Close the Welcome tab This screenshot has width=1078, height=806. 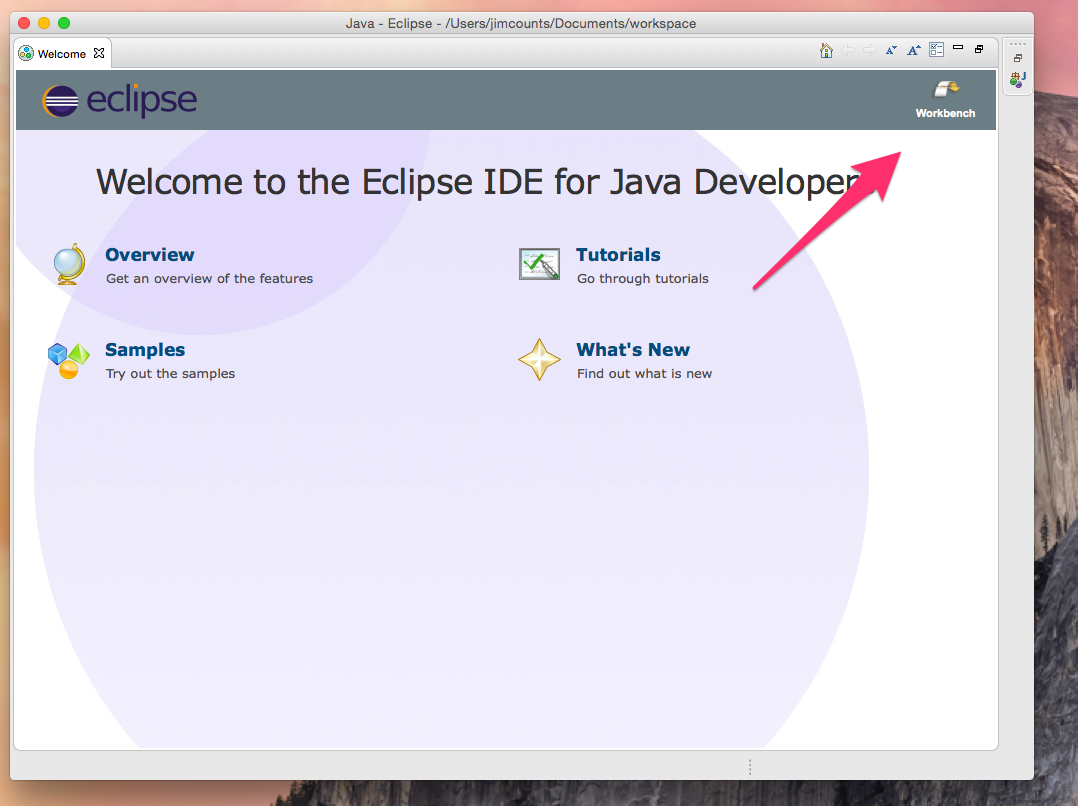(x=99, y=53)
